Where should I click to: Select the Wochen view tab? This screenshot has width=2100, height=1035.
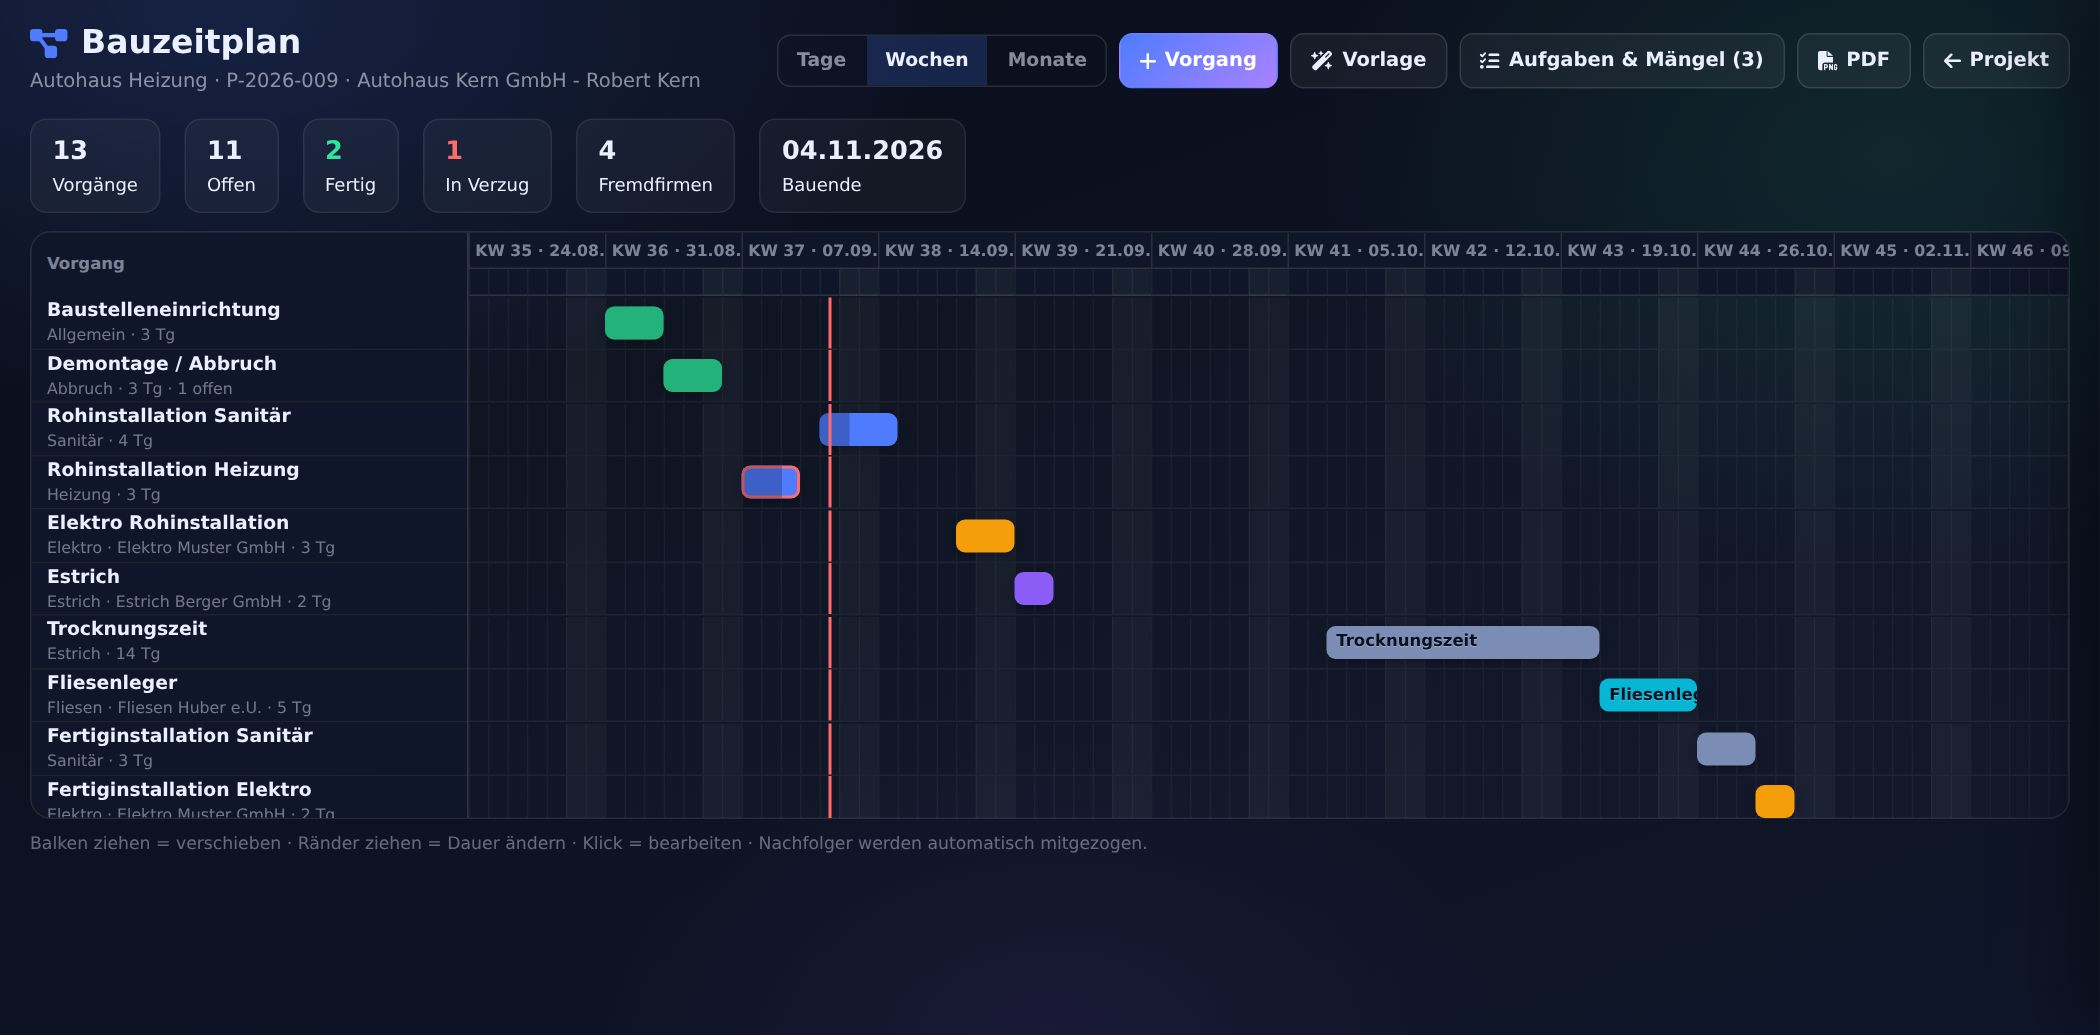point(926,60)
